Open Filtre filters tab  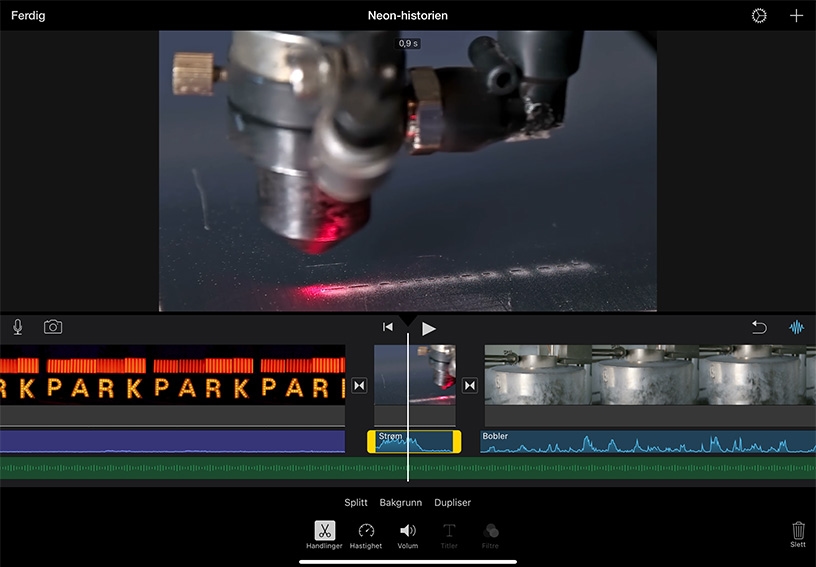click(490, 535)
